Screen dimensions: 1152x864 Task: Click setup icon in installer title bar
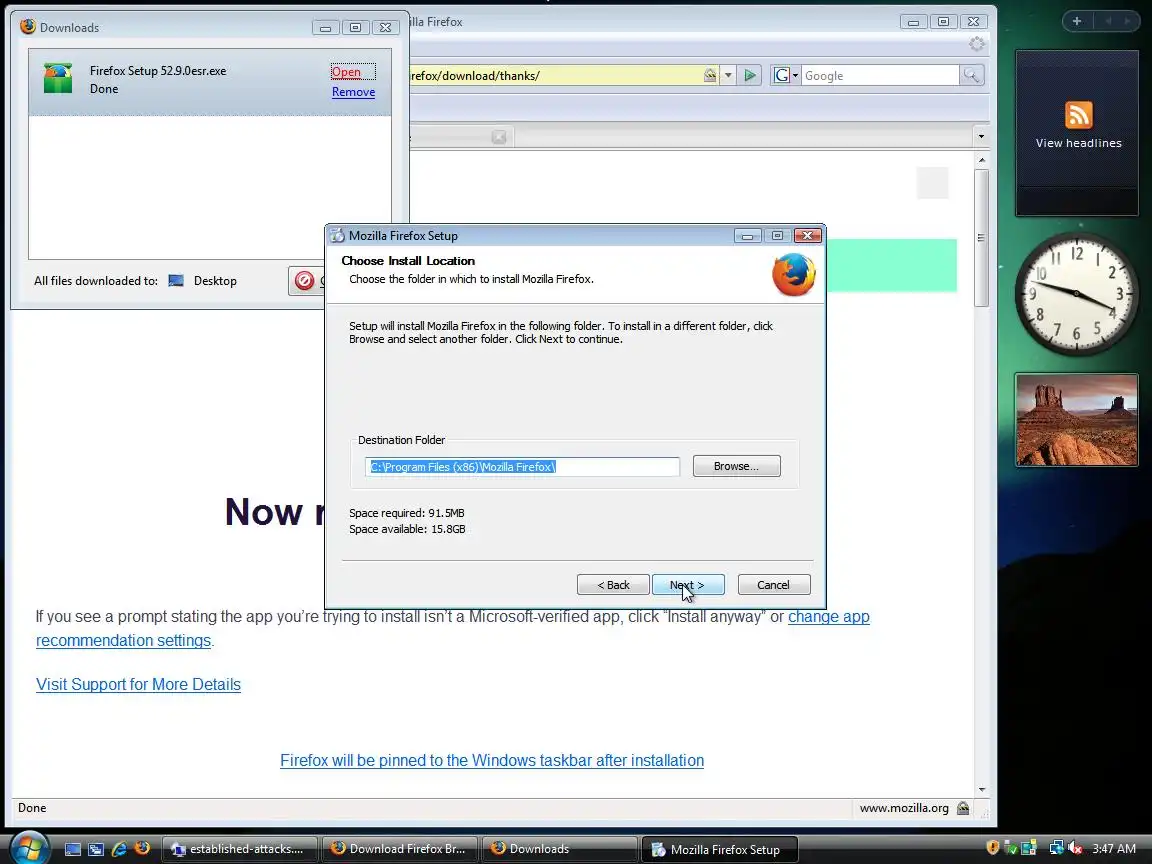pos(337,235)
